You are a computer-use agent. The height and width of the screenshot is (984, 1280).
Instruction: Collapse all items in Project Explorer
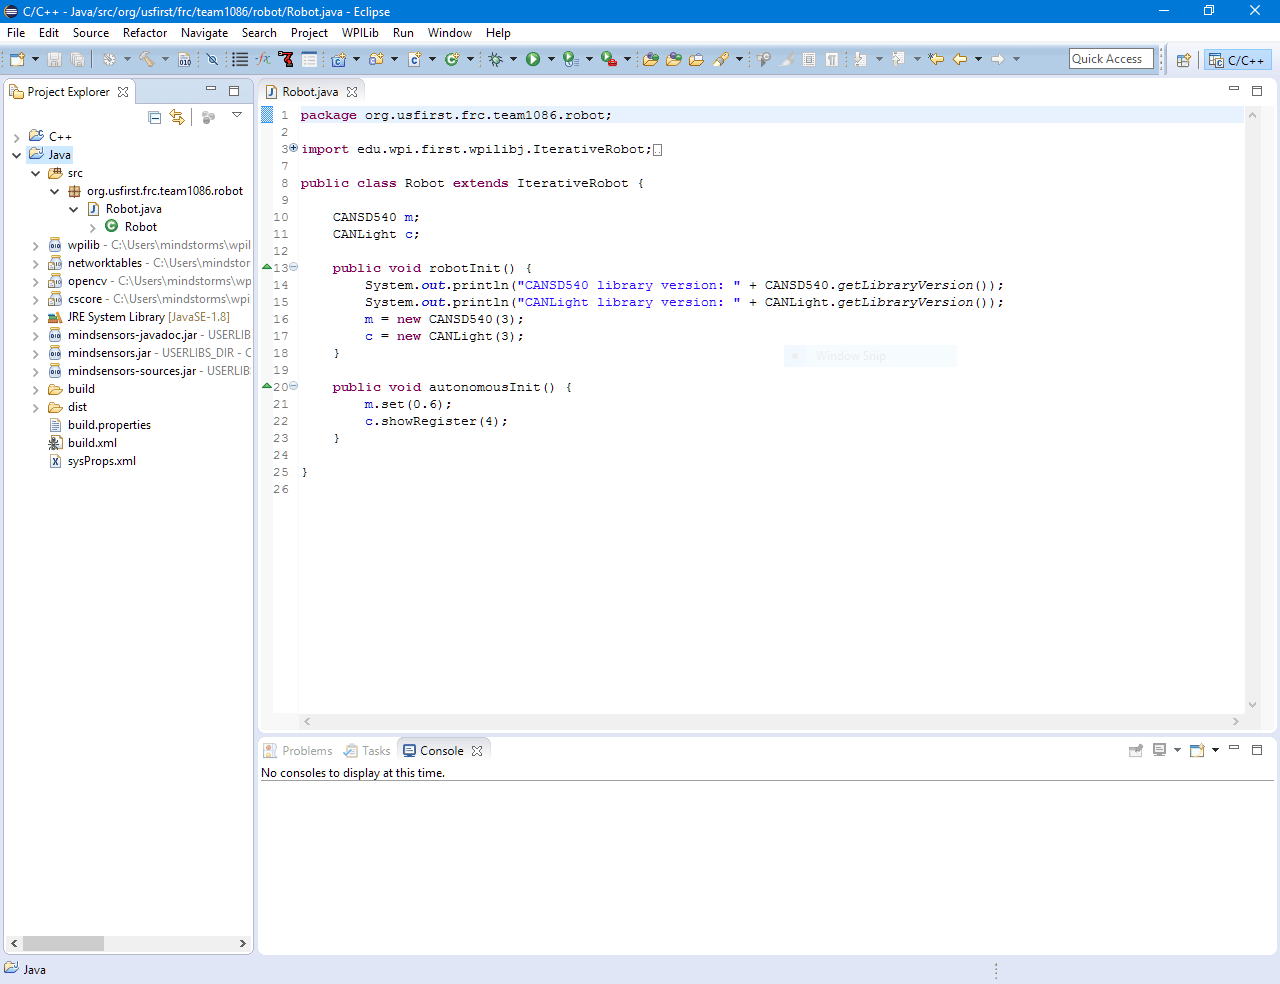154,117
